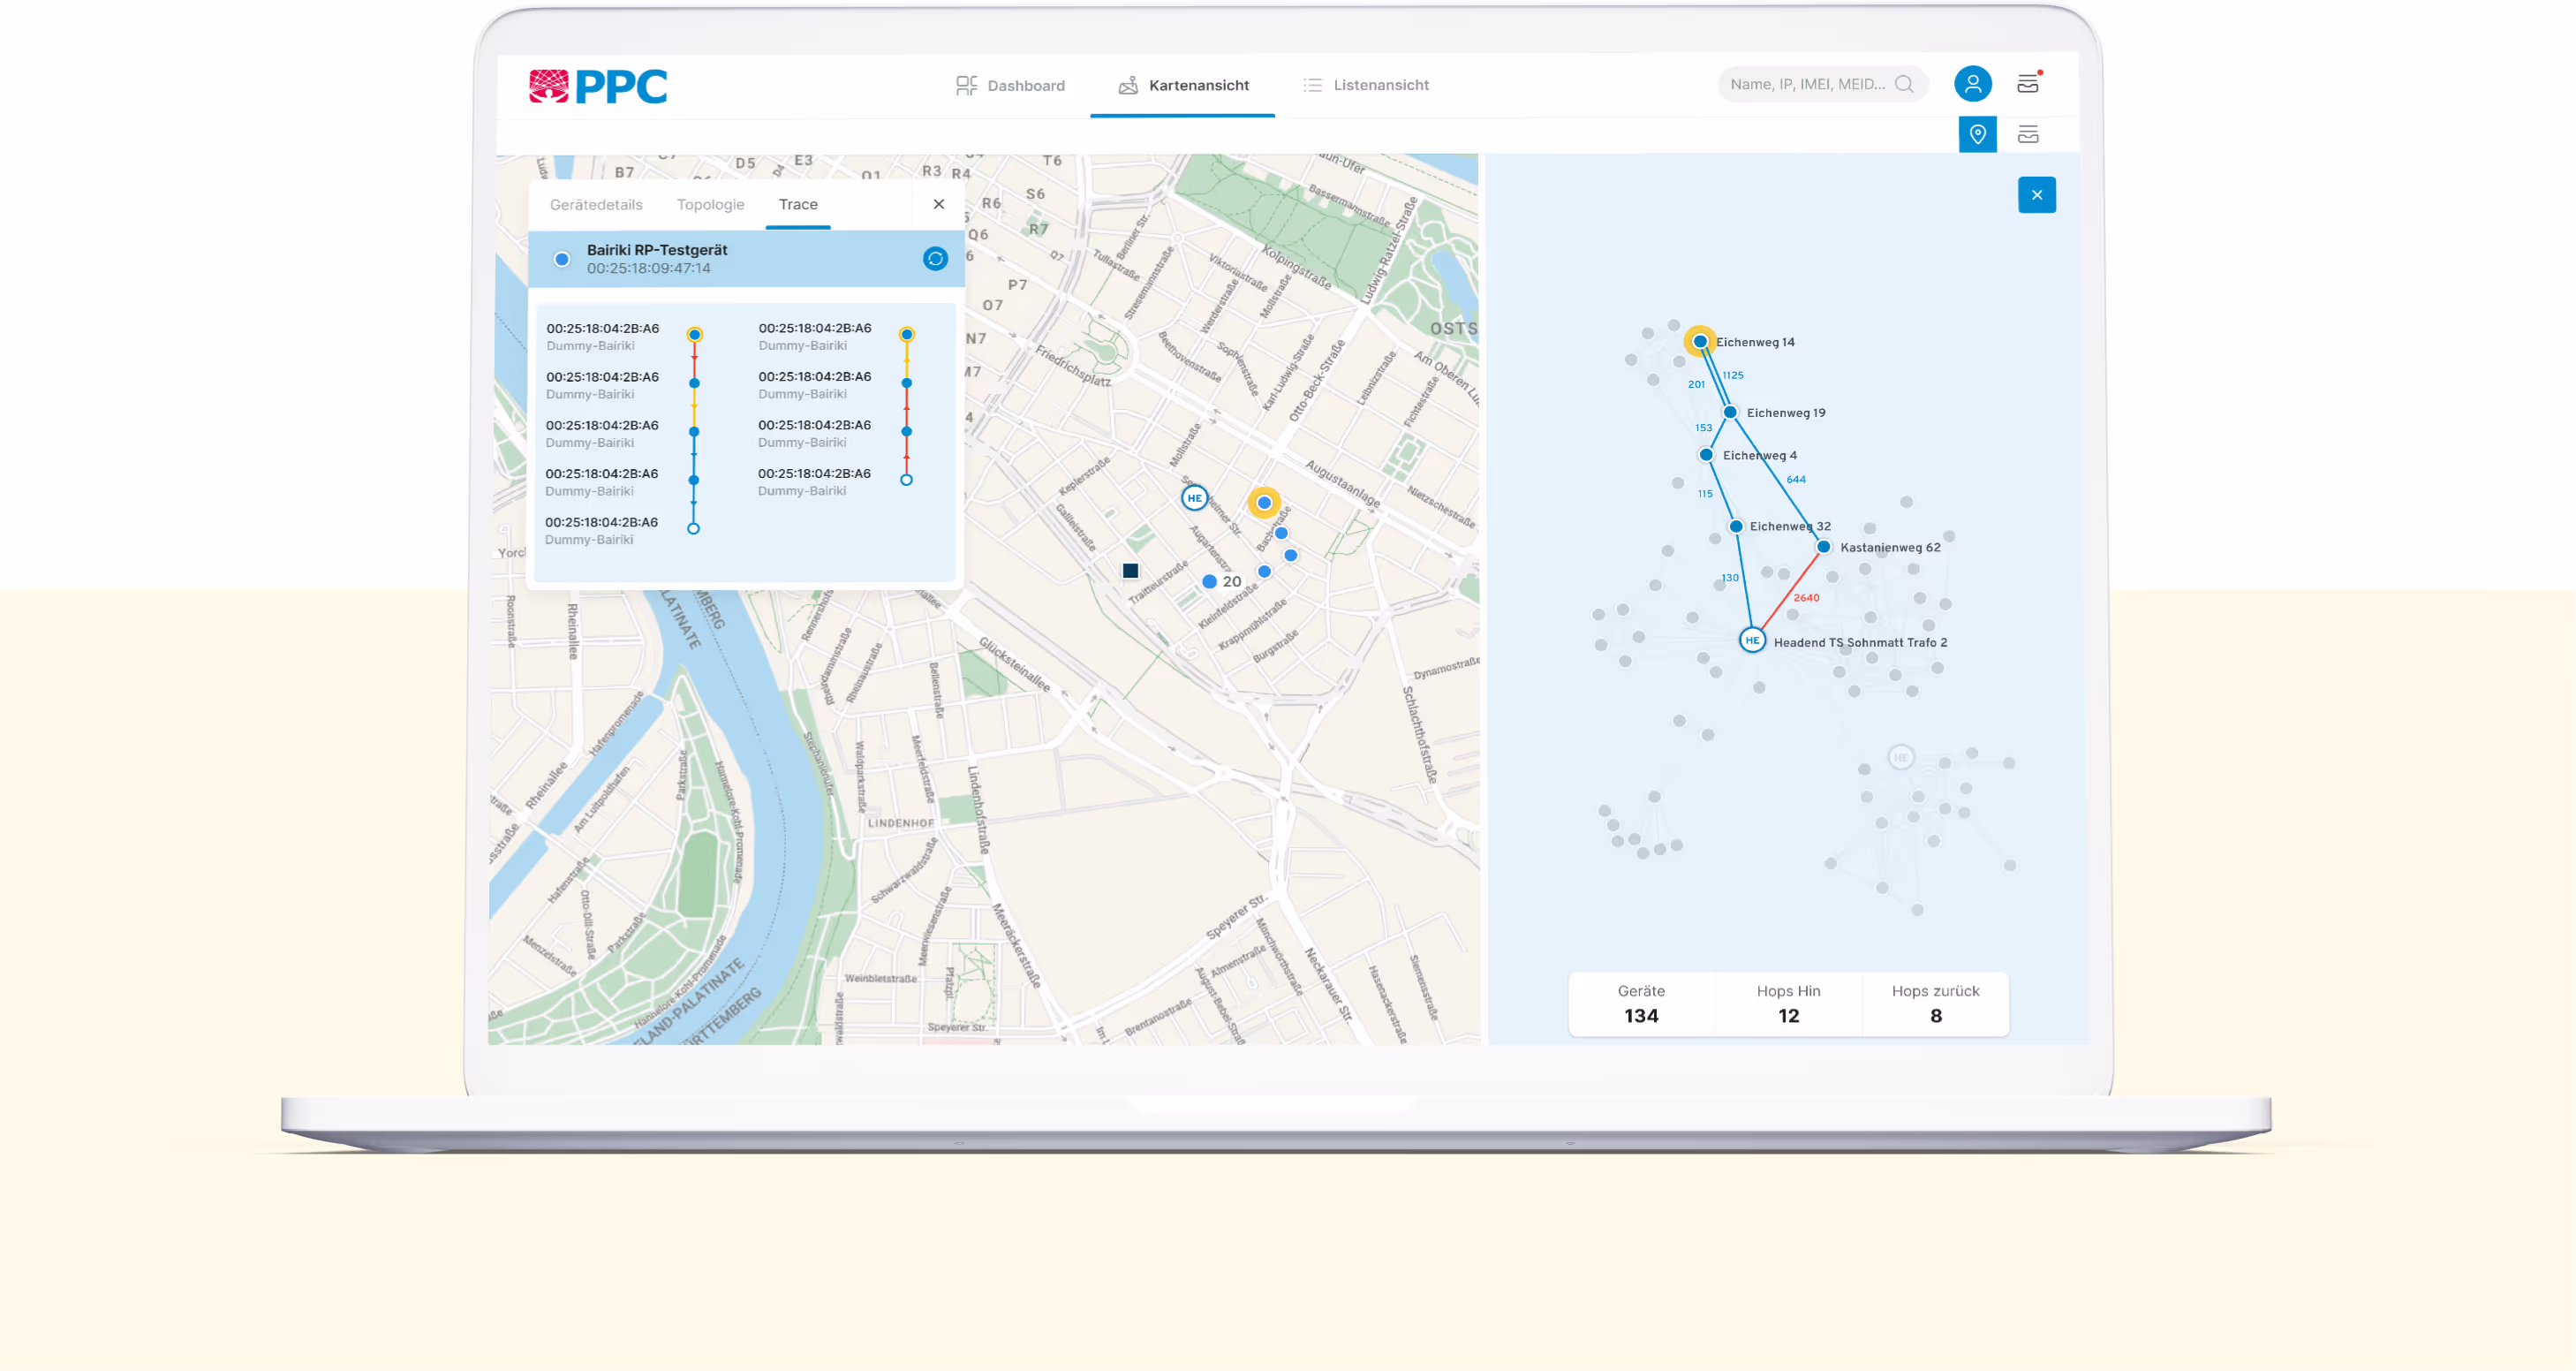Click last hollow hop marker in right trace column
This screenshot has width=2576, height=1371.
pyautogui.click(x=906, y=480)
